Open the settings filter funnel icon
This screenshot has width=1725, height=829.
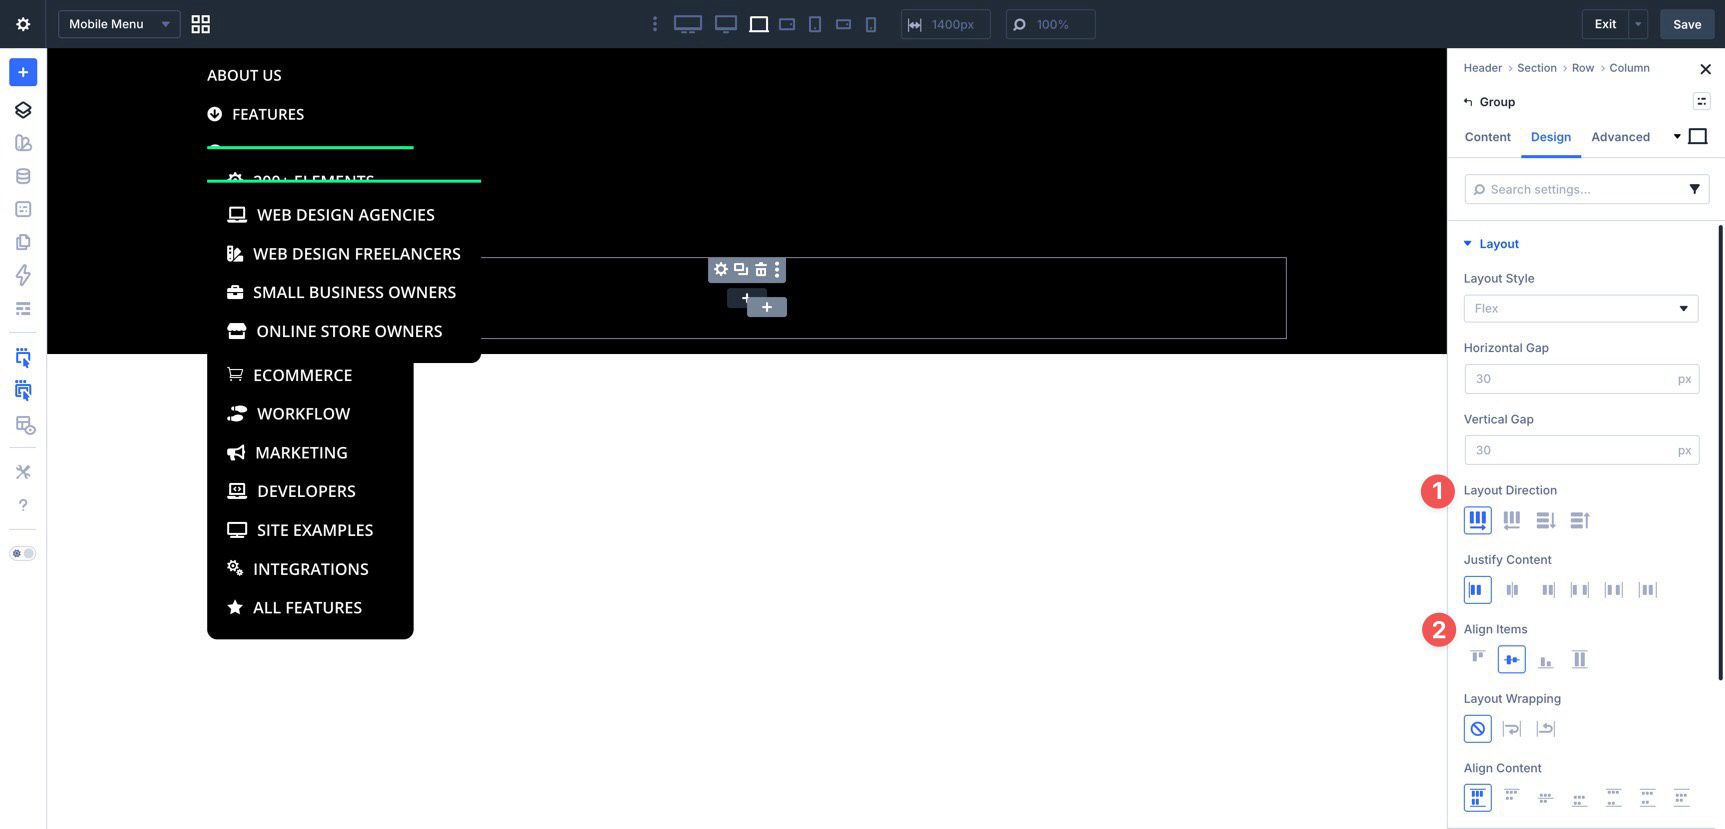tap(1694, 189)
